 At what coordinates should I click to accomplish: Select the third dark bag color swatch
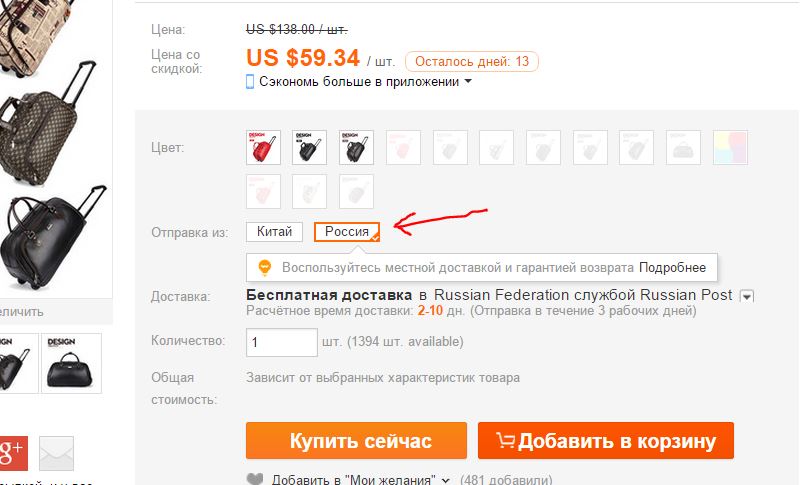(356, 147)
